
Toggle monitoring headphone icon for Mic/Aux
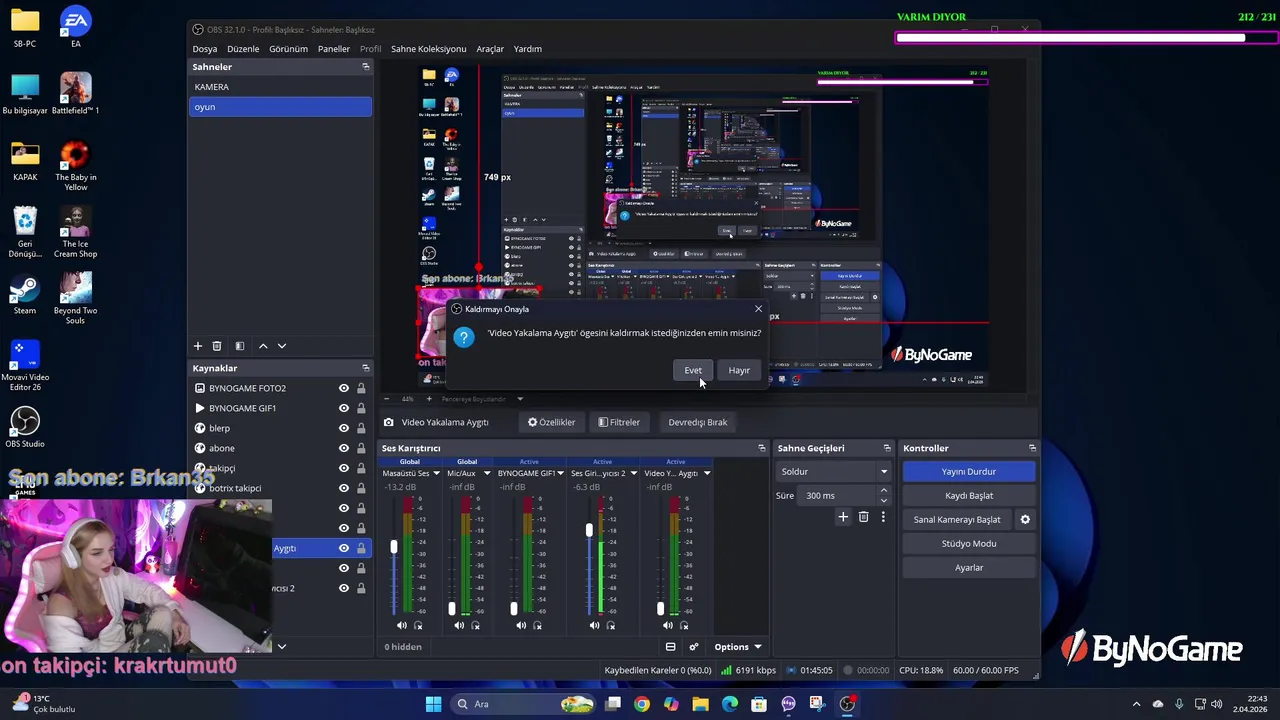coord(475,626)
